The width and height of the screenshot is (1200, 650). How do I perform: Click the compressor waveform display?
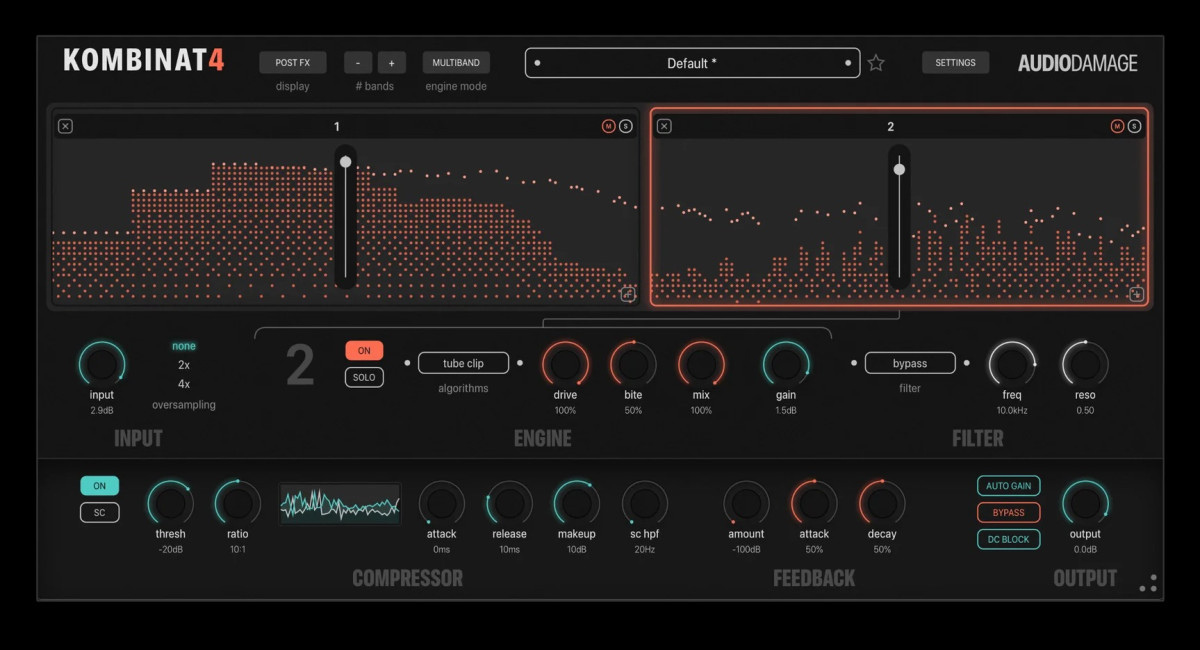click(340, 504)
